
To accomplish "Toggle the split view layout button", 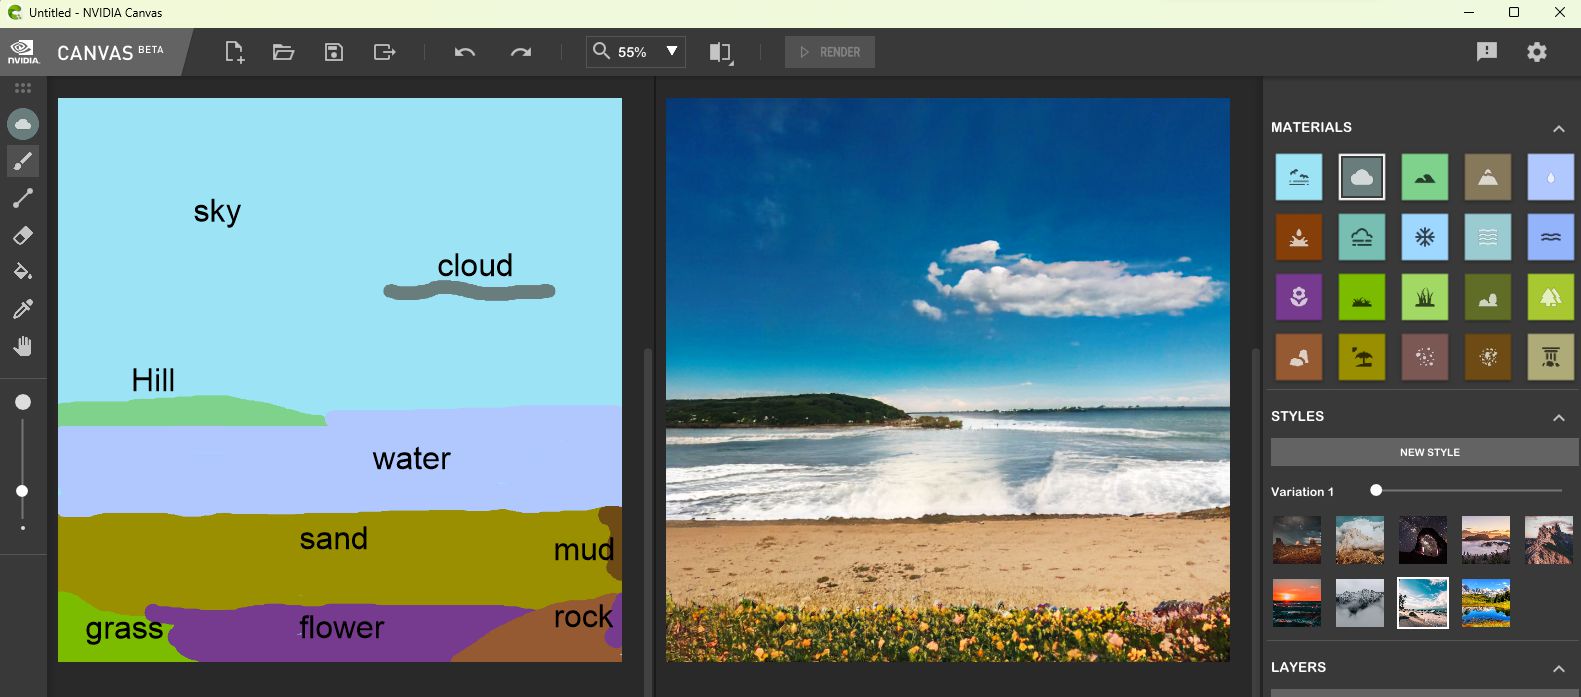I will point(720,52).
